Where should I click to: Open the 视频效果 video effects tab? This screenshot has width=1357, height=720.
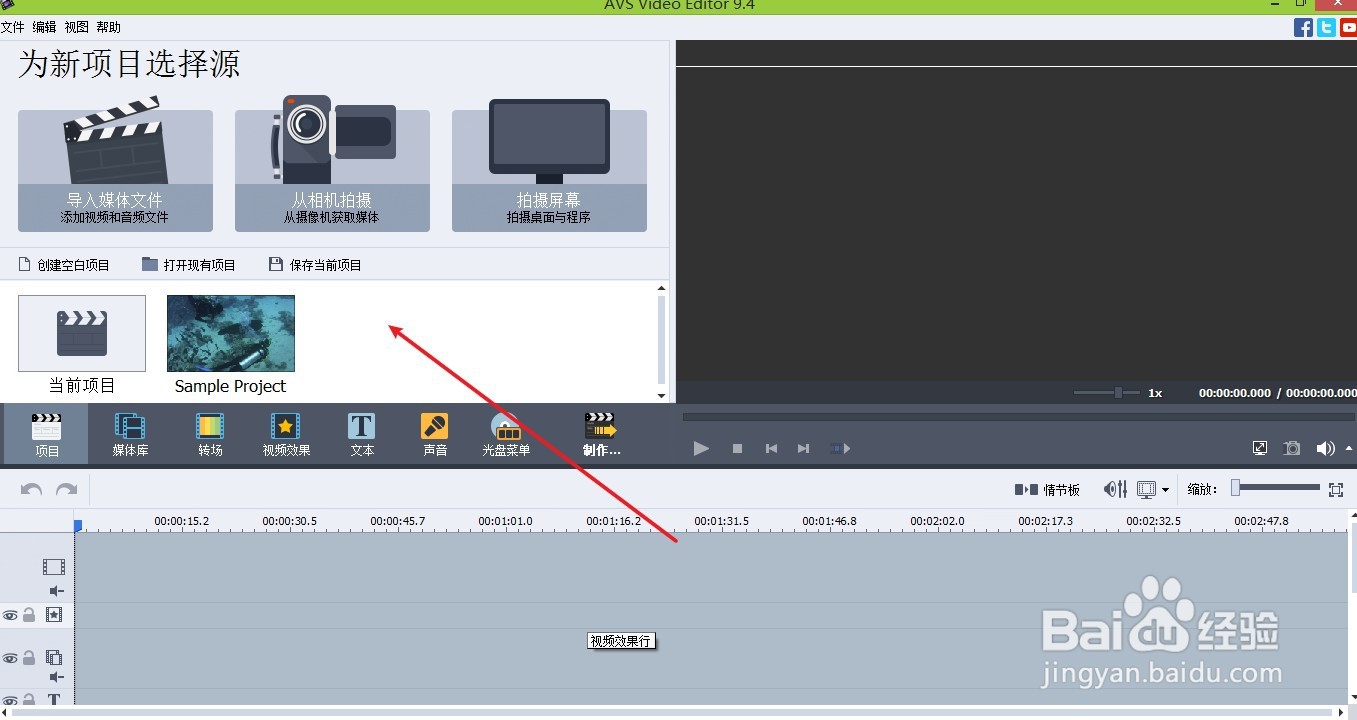pyautogui.click(x=286, y=434)
